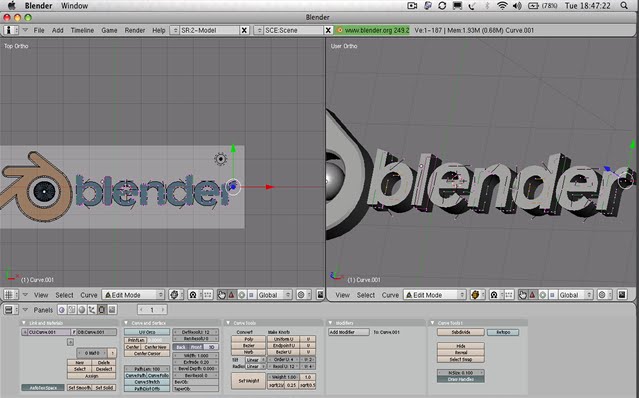Open pivot point selector in Top Ortho header
Image resolution: width=639 pixels, height=398 pixels.
tap(195, 295)
